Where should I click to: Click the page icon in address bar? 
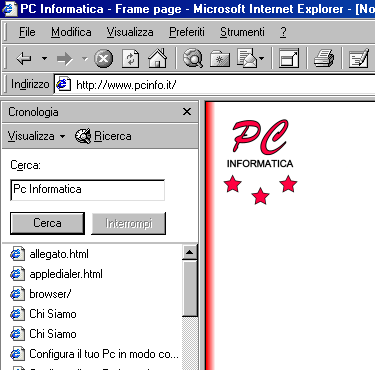click(x=63, y=84)
